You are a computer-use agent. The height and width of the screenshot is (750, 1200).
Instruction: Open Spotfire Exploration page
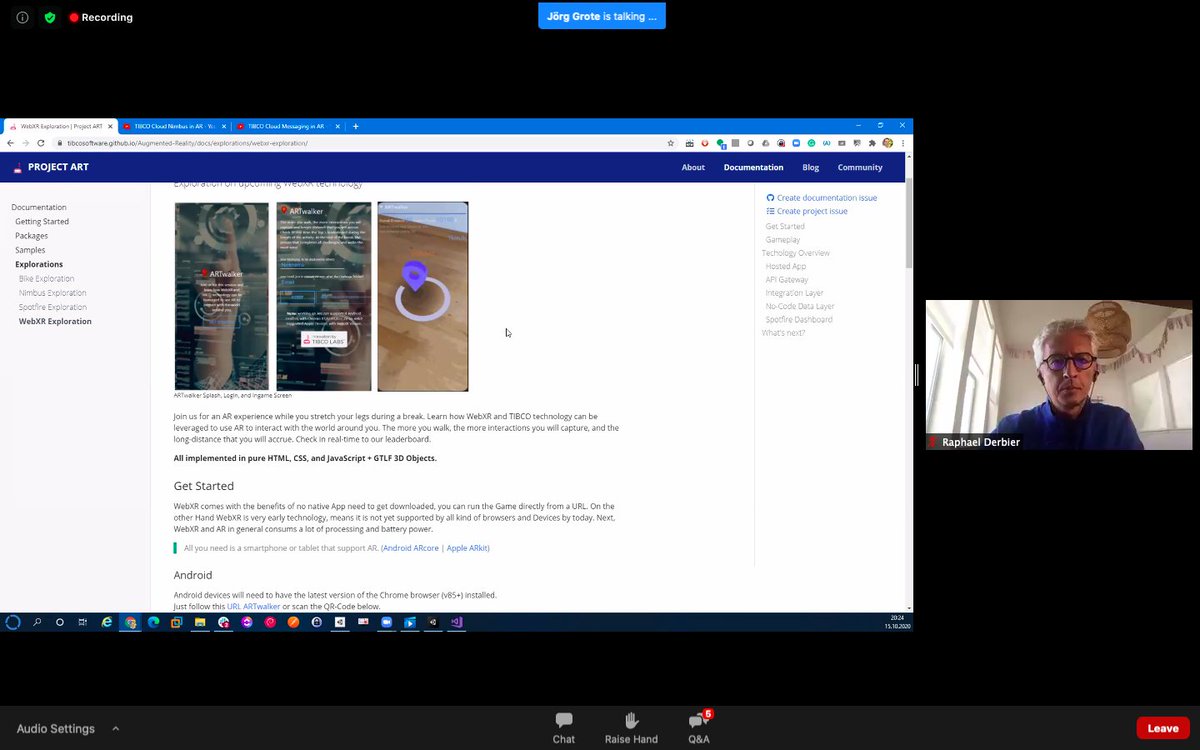(x=52, y=307)
